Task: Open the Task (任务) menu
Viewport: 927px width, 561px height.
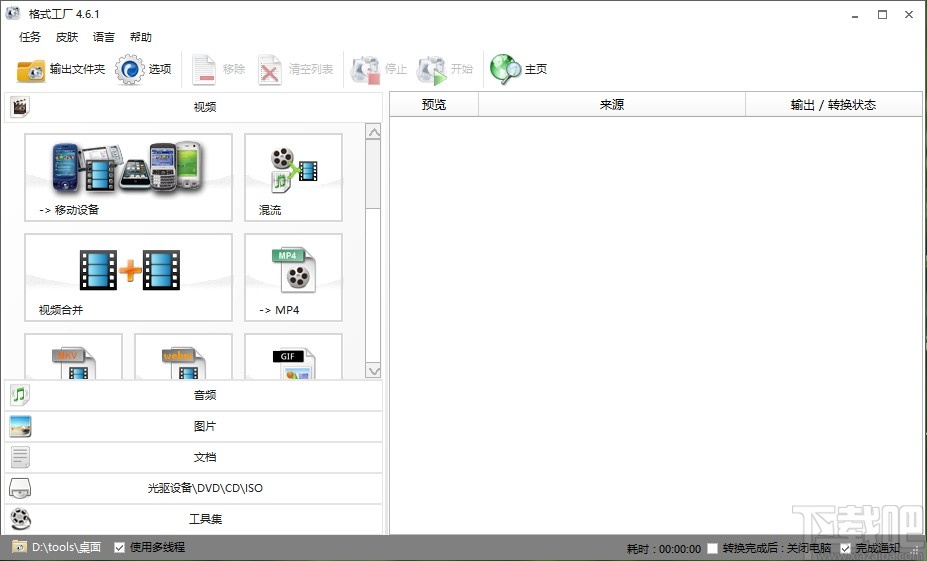Action: coord(30,37)
